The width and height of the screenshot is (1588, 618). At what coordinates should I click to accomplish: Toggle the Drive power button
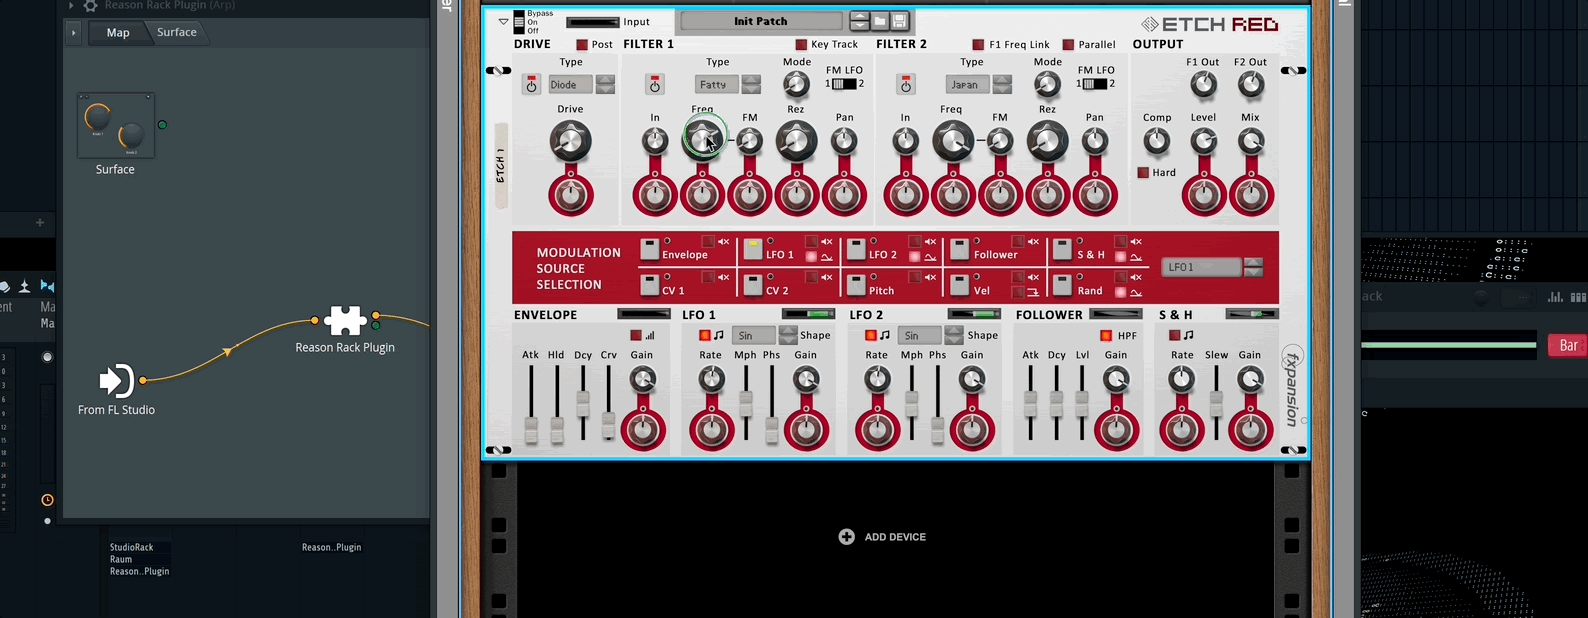(x=531, y=85)
